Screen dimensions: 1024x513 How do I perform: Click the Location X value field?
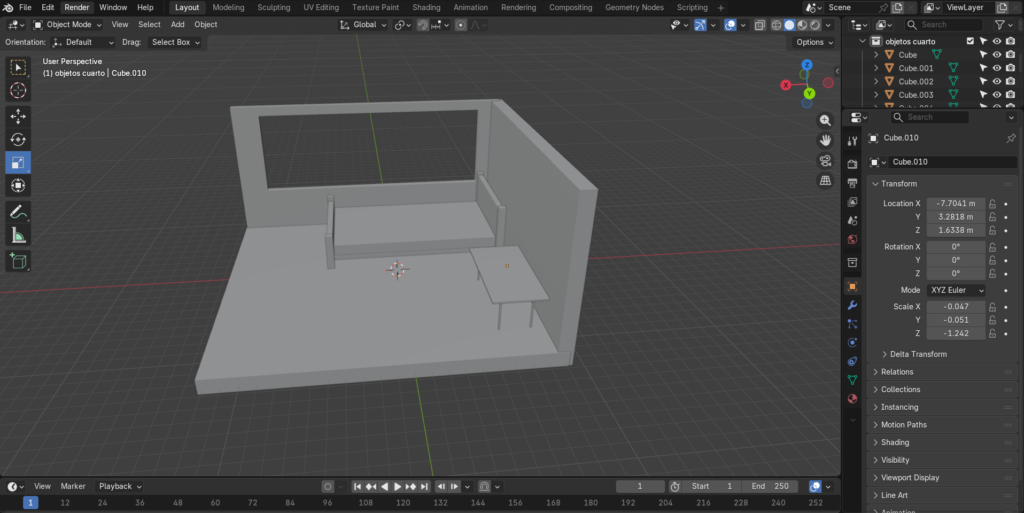(x=955, y=203)
